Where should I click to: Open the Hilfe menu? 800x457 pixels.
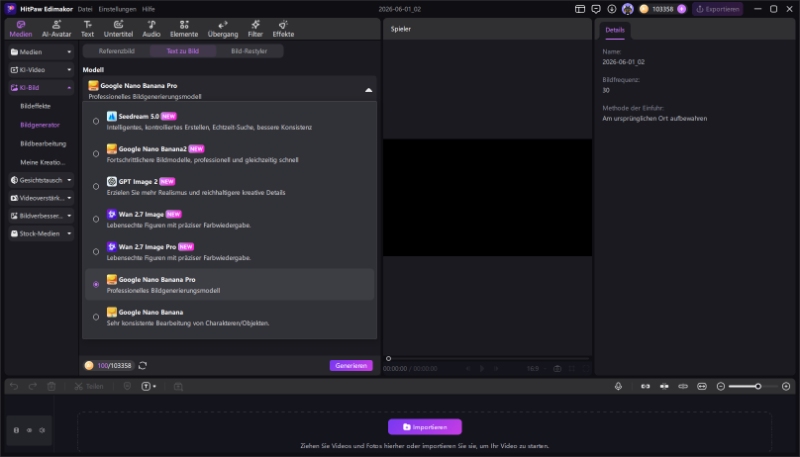tap(148, 9)
